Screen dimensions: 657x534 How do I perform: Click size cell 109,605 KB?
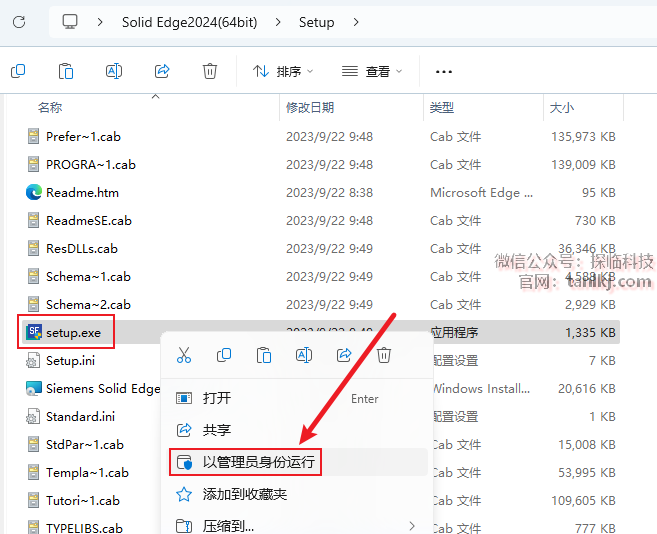[583, 500]
